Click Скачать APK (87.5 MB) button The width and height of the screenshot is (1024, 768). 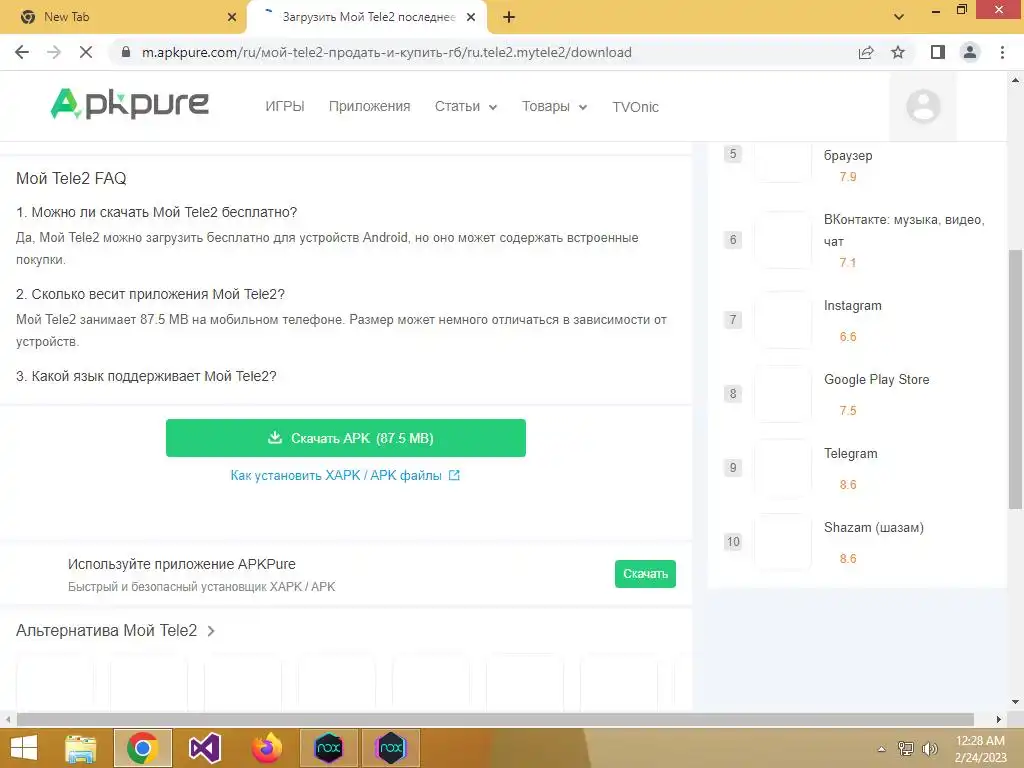click(345, 438)
